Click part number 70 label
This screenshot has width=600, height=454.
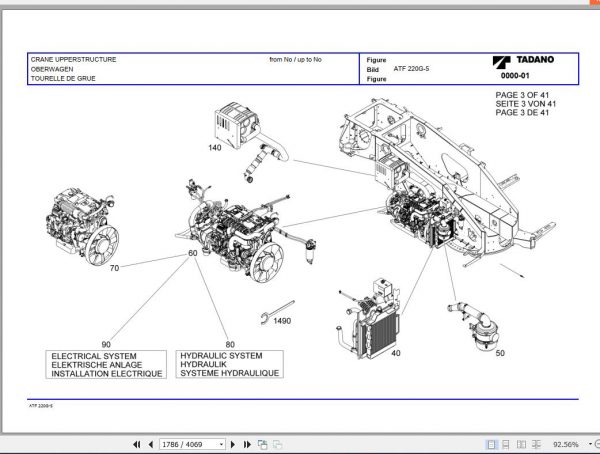point(114,268)
